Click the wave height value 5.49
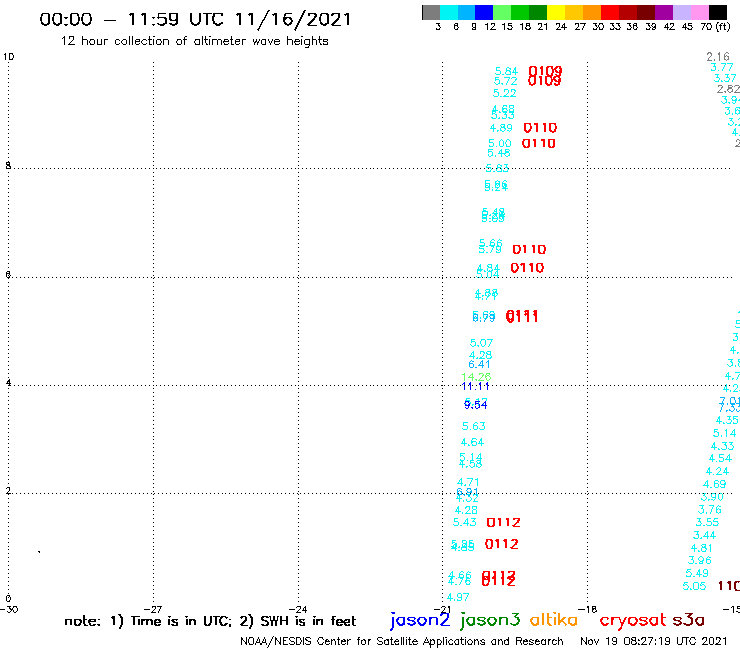Image resolution: width=740 pixels, height=650 pixels. (x=697, y=574)
